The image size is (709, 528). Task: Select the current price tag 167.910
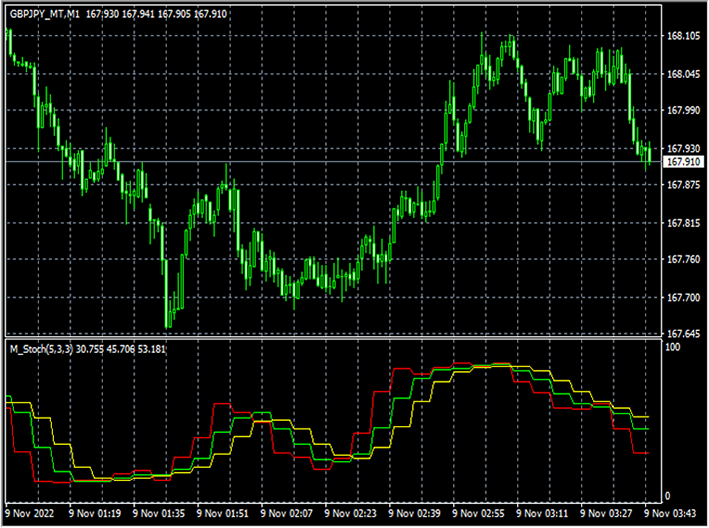click(684, 162)
